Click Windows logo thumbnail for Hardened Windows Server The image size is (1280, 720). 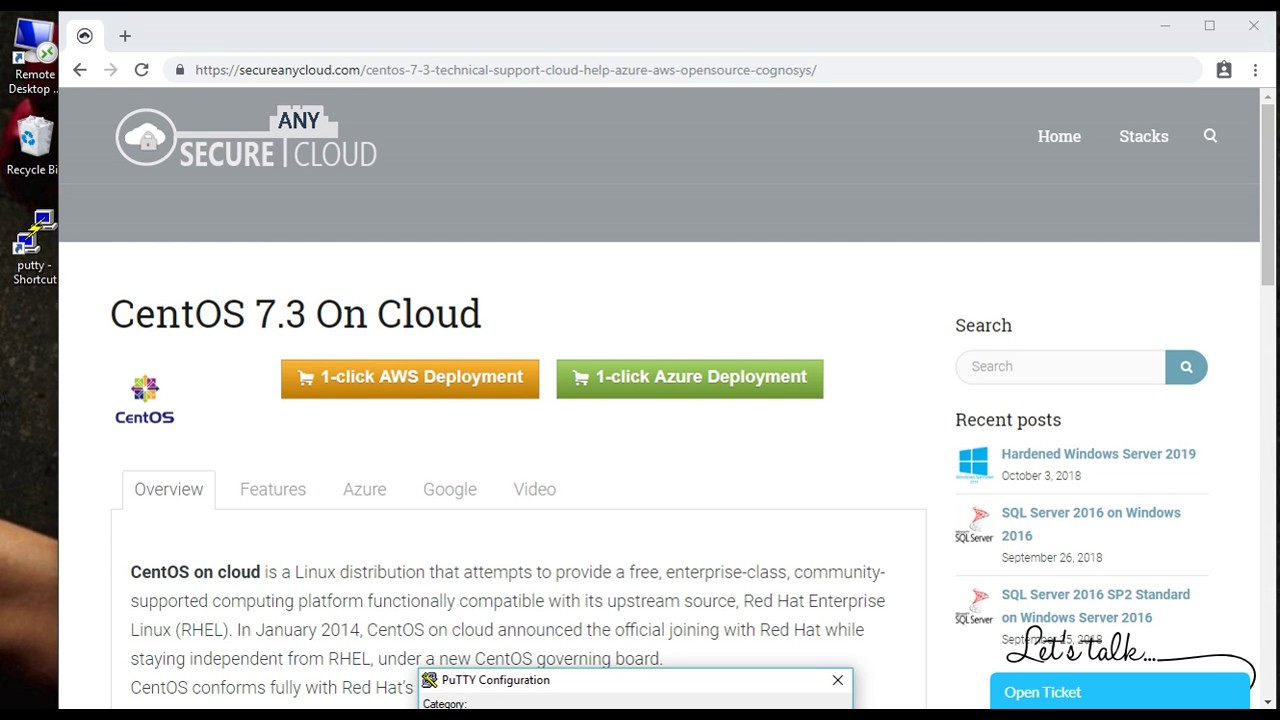point(973,464)
